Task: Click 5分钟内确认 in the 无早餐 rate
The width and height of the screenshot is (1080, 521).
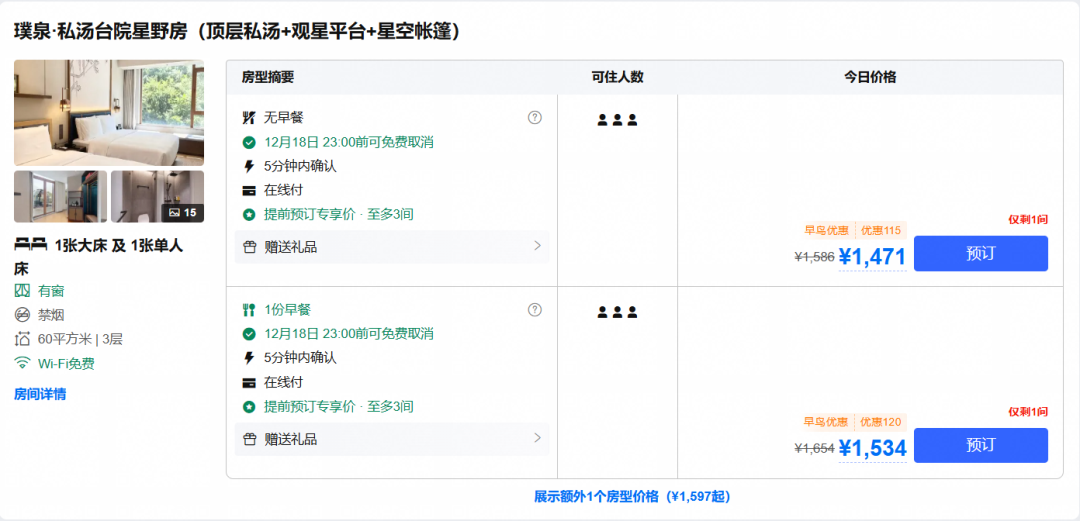Action: pos(300,166)
